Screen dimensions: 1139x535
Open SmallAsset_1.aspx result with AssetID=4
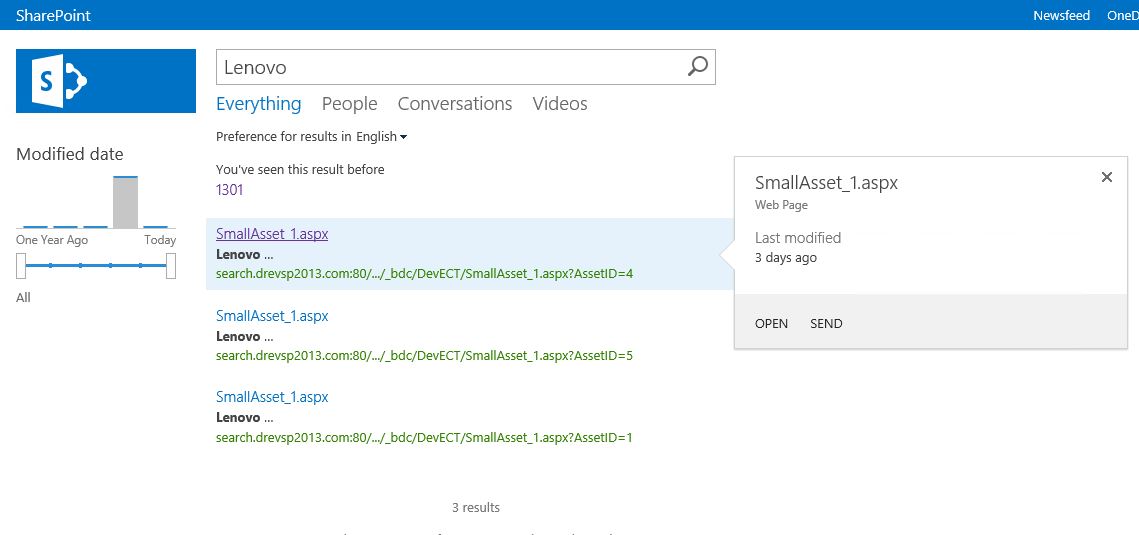[x=272, y=234]
